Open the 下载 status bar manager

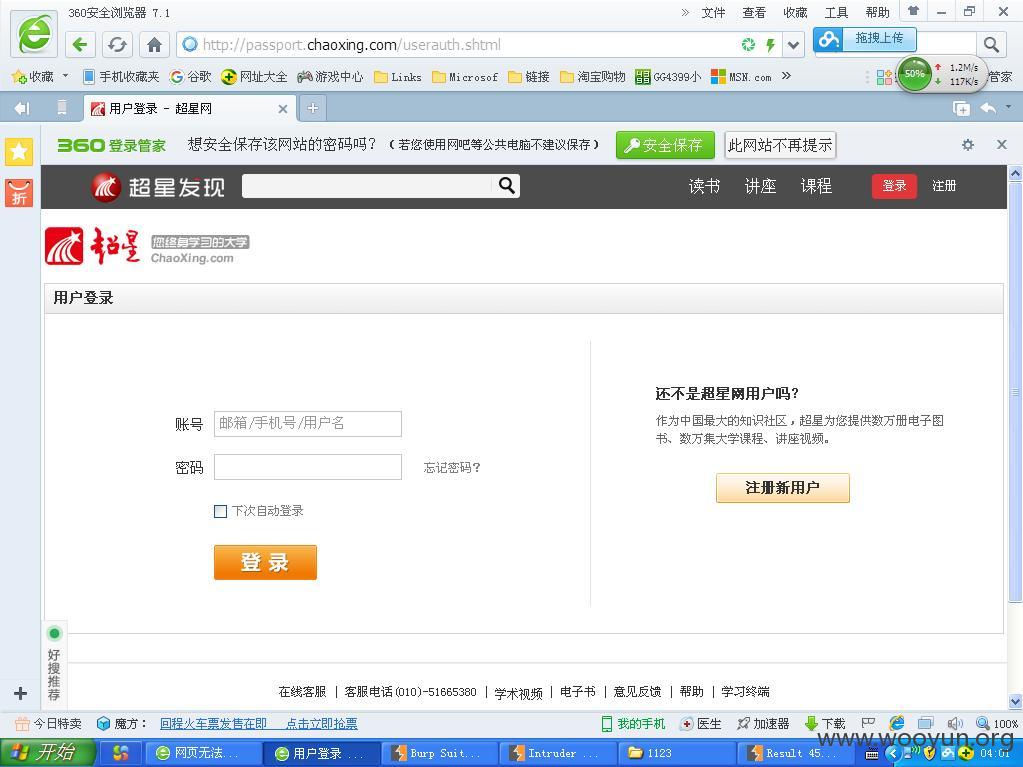click(x=825, y=723)
